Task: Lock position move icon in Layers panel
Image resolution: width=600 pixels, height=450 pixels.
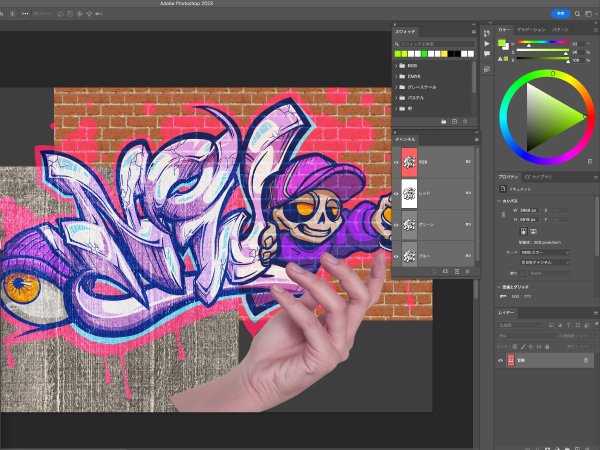Action: pos(531,346)
